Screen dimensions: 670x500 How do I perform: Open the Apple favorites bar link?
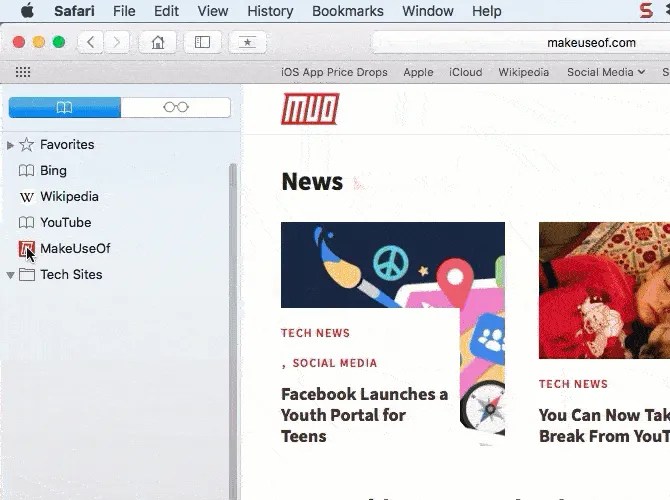tap(418, 72)
